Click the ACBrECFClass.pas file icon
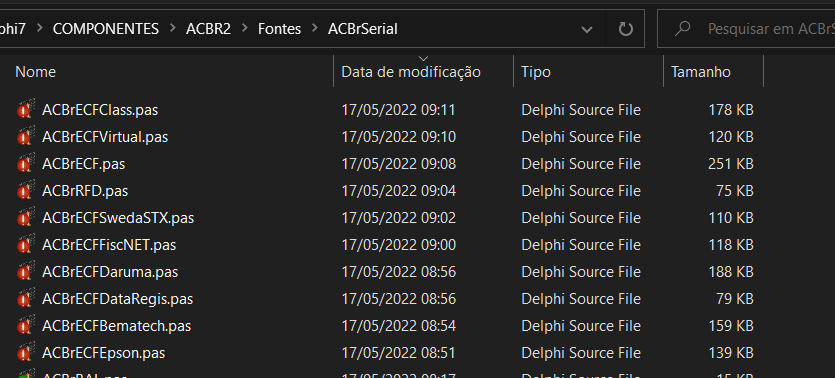This screenshot has width=835, height=378. 26,110
